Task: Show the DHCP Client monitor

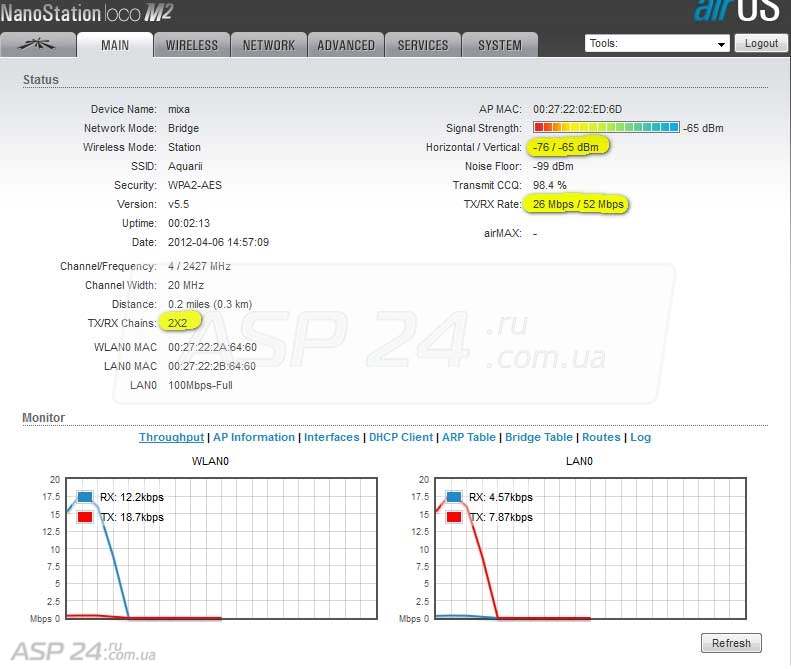Action: (401, 437)
